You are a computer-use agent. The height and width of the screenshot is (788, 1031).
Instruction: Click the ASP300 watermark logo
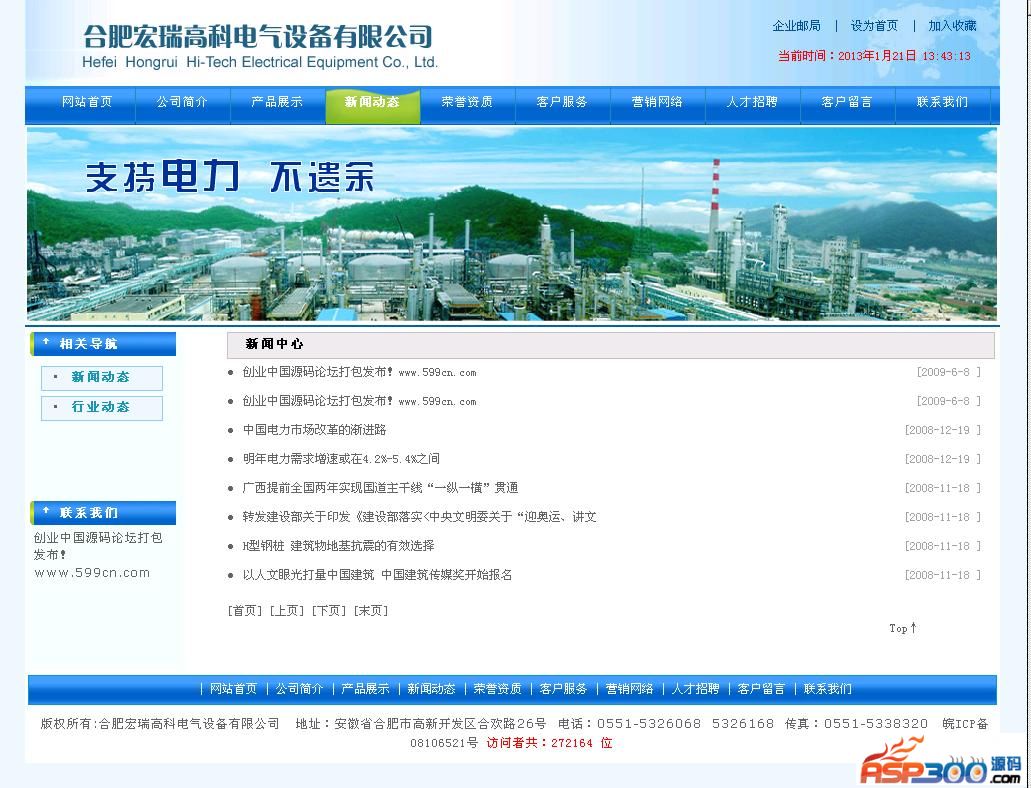pos(938,764)
